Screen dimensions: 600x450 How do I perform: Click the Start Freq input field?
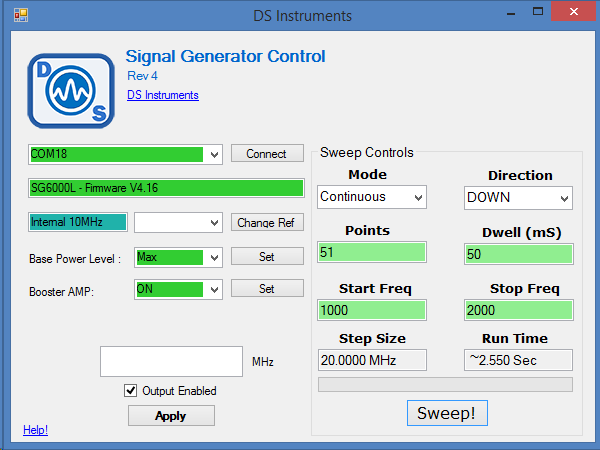tap(373, 310)
